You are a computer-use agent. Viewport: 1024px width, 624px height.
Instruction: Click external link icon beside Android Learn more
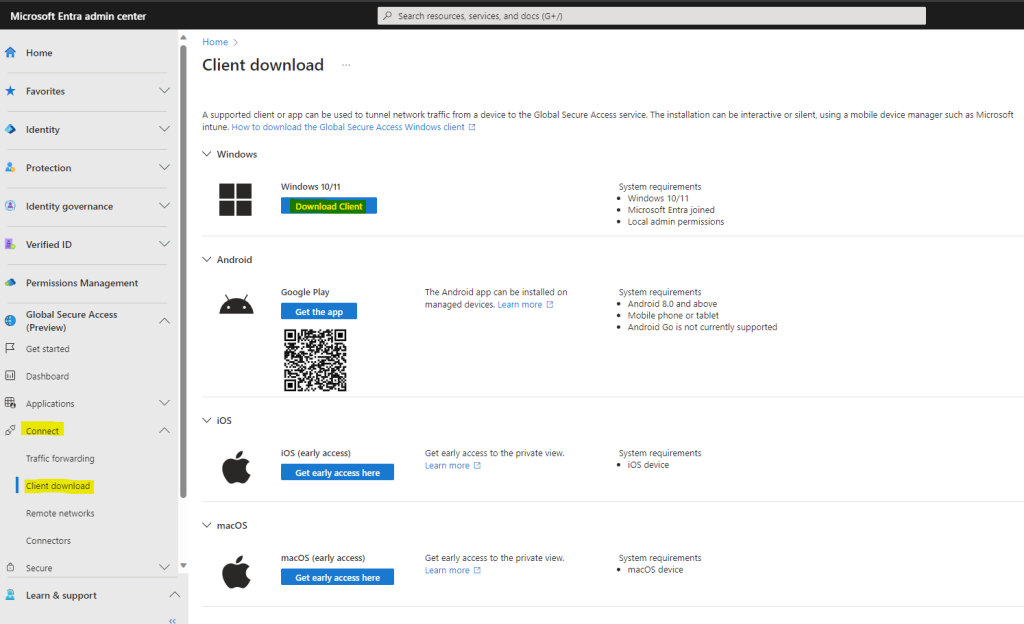(550, 305)
